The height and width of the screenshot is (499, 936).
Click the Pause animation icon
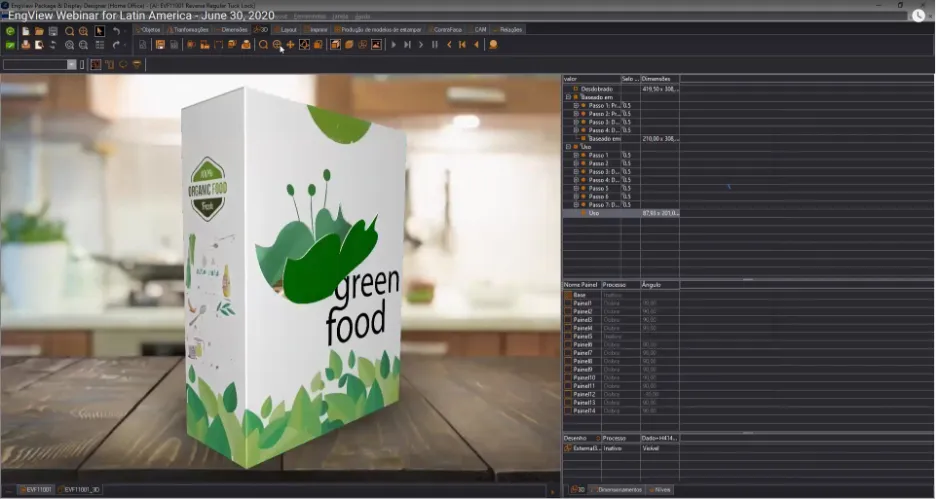435,45
